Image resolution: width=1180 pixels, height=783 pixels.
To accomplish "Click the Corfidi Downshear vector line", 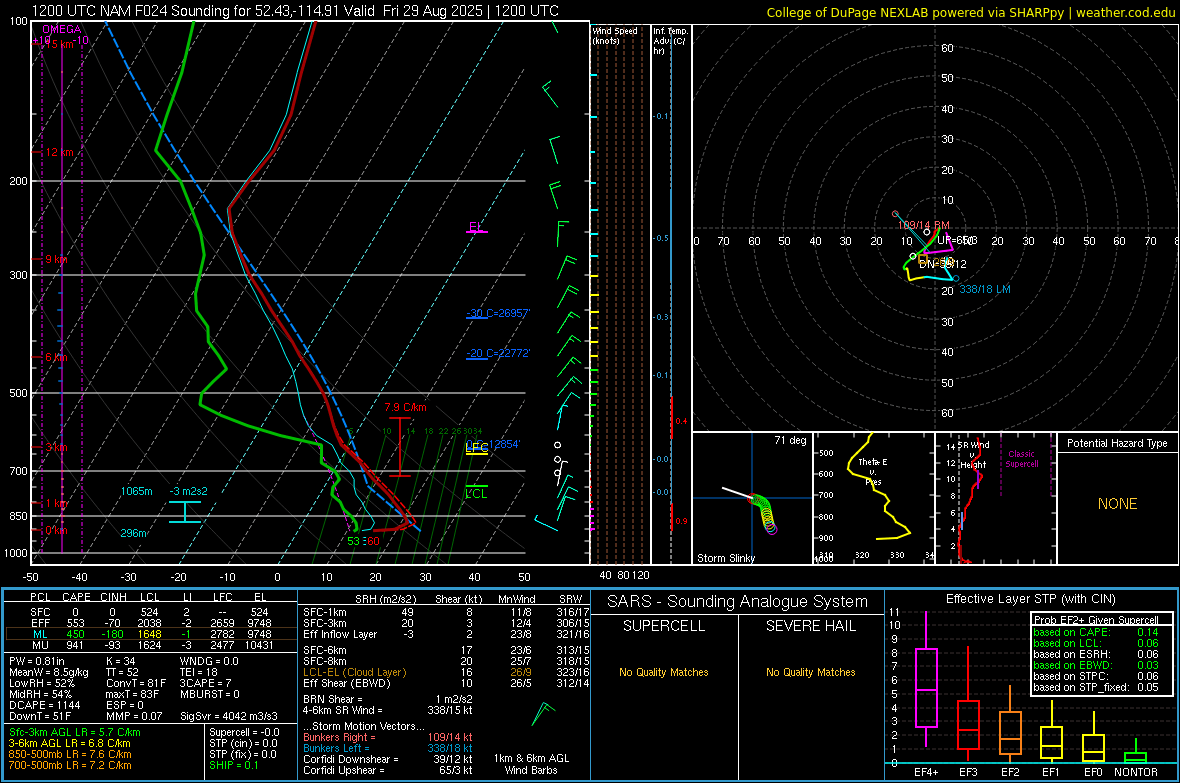I will [x=388, y=759].
